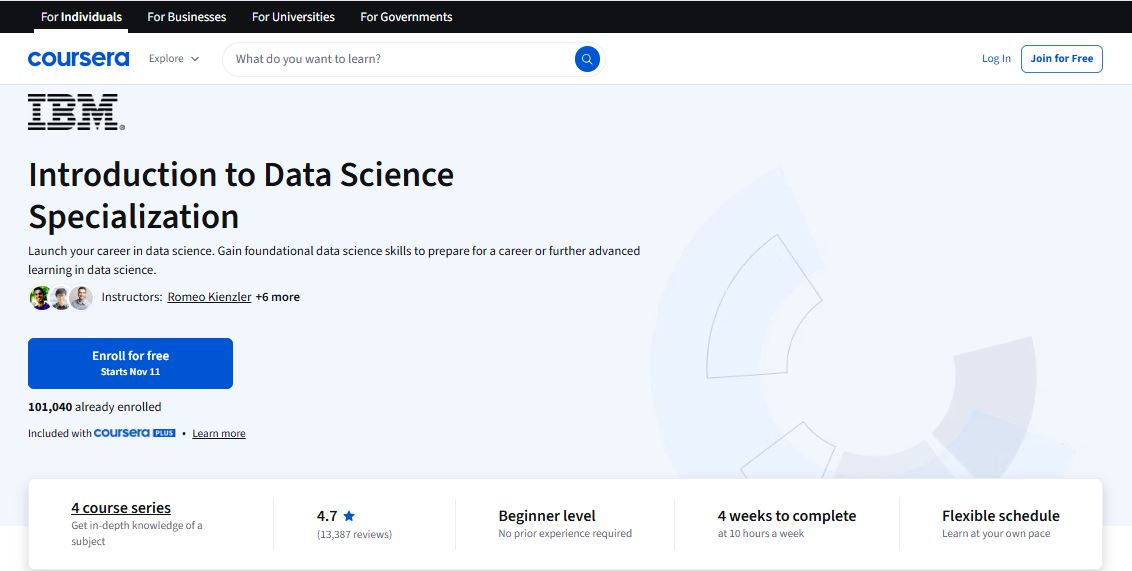The image size is (1132, 571).
Task: Click the at 10 hours a week text
Action: (761, 533)
